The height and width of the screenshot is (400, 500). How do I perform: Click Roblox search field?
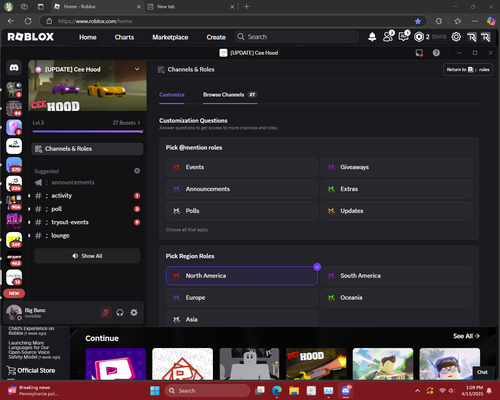coord(297,37)
